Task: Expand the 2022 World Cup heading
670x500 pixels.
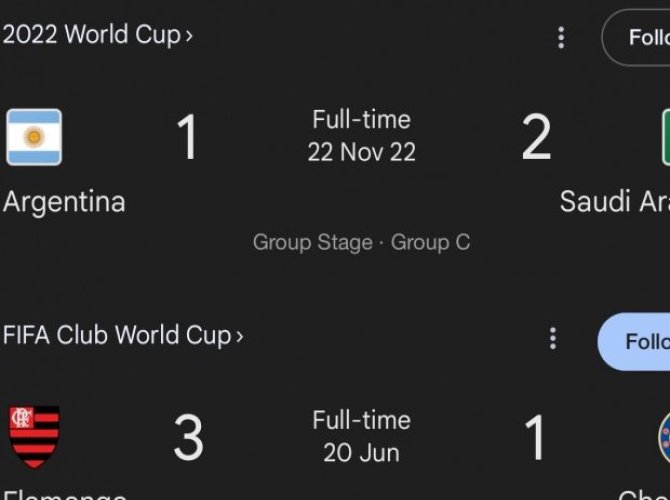Action: point(98,34)
